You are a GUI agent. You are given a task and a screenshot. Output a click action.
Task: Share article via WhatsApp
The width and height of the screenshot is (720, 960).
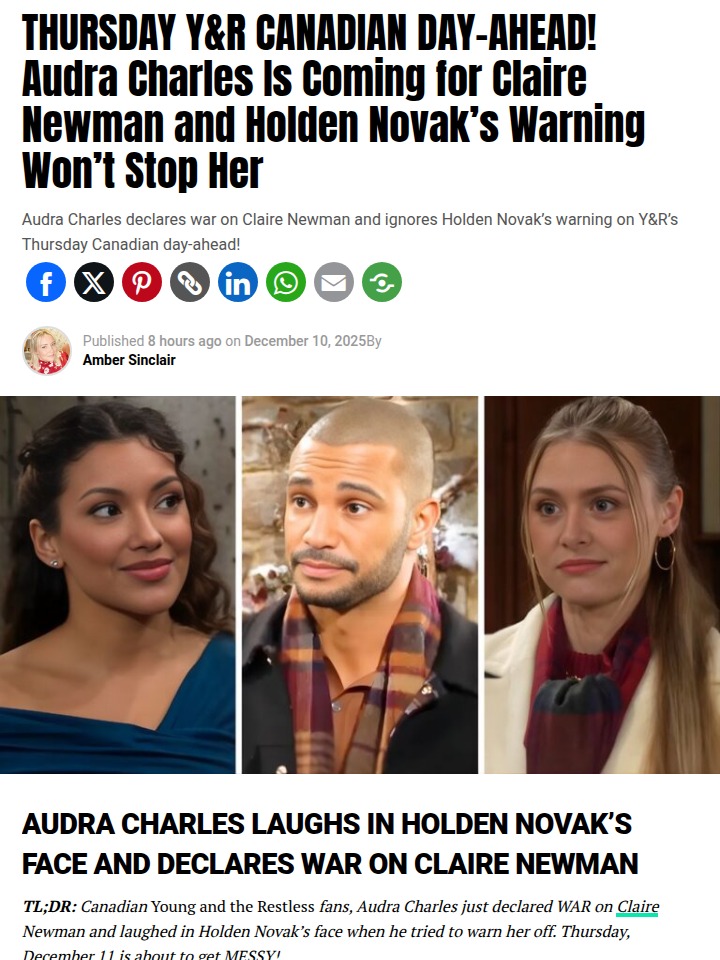point(286,282)
